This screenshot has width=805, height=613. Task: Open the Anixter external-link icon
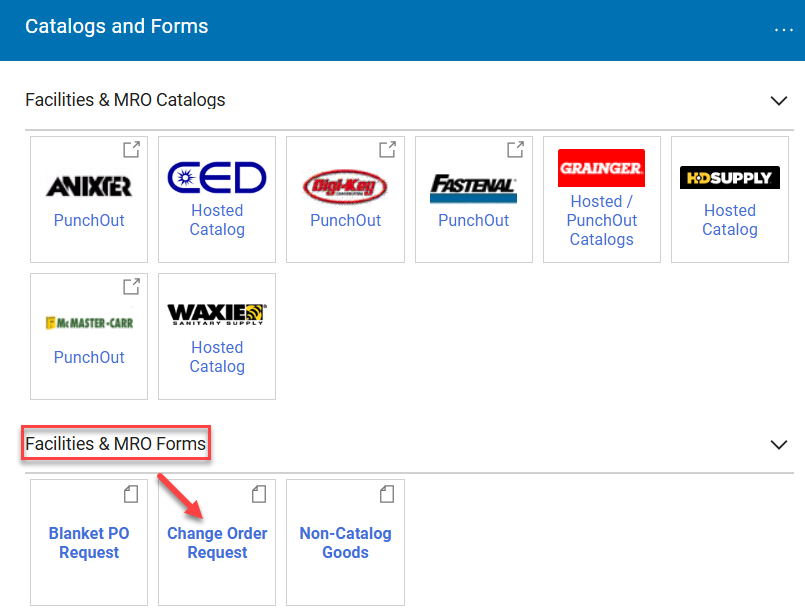(131, 149)
